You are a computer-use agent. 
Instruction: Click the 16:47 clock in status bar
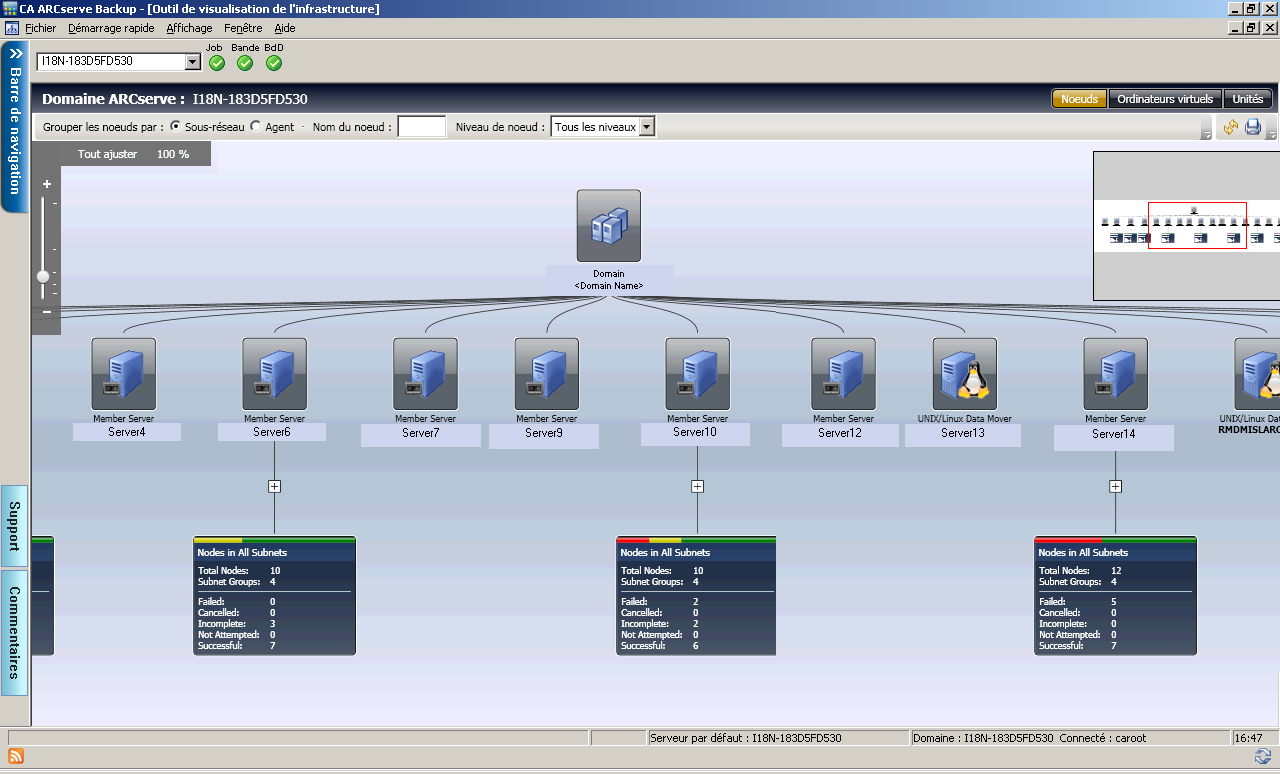1248,738
